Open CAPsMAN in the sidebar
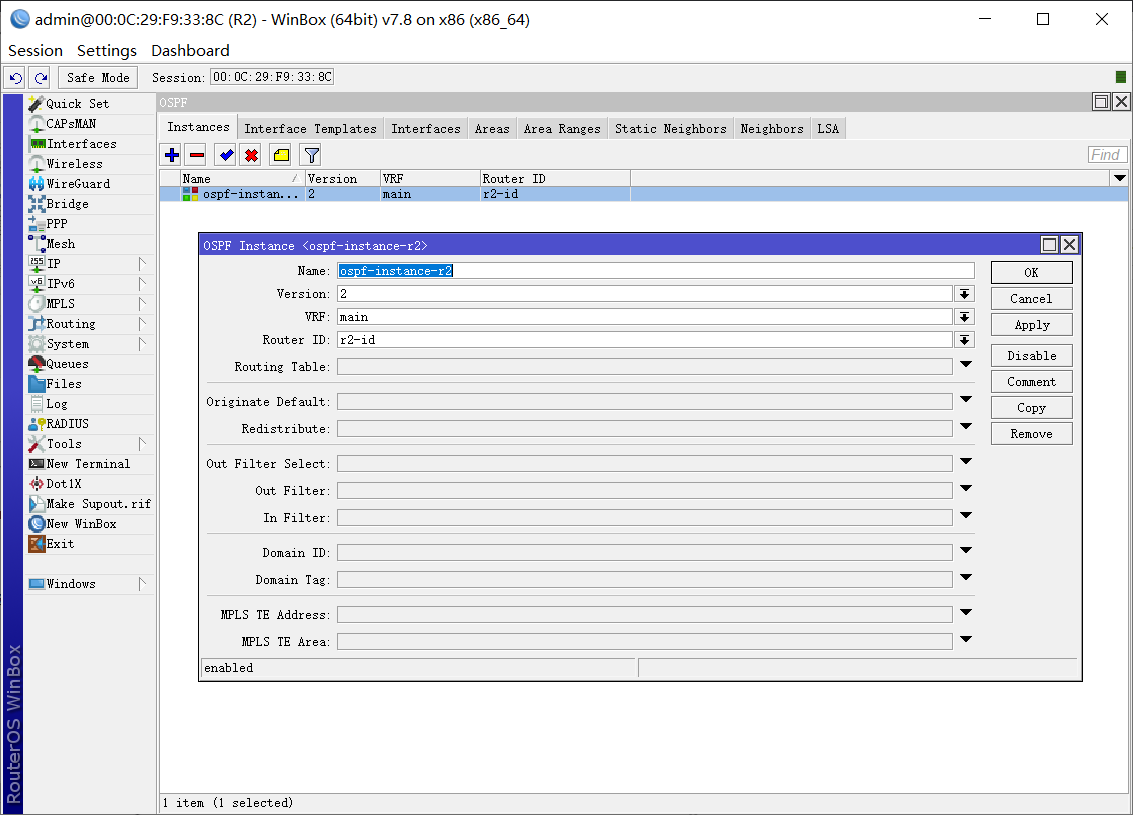This screenshot has width=1133, height=815. pos(90,124)
